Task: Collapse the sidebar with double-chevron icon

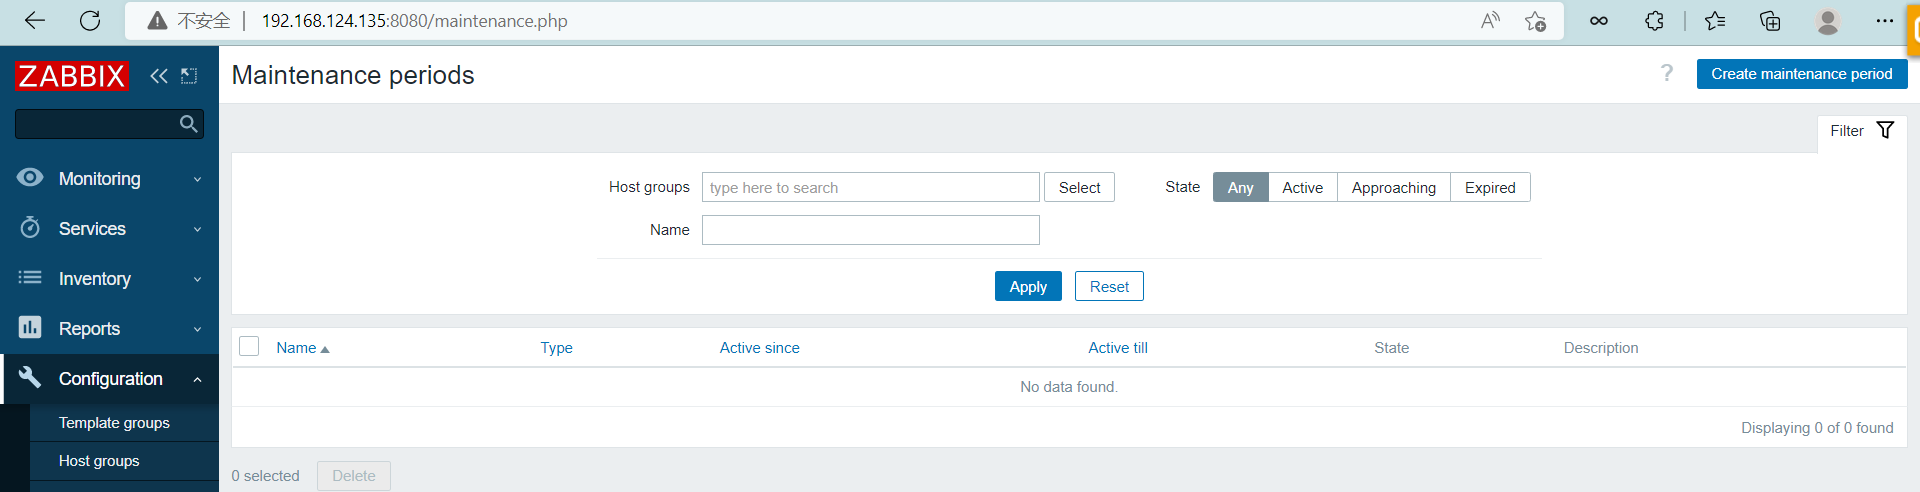Action: [x=158, y=76]
